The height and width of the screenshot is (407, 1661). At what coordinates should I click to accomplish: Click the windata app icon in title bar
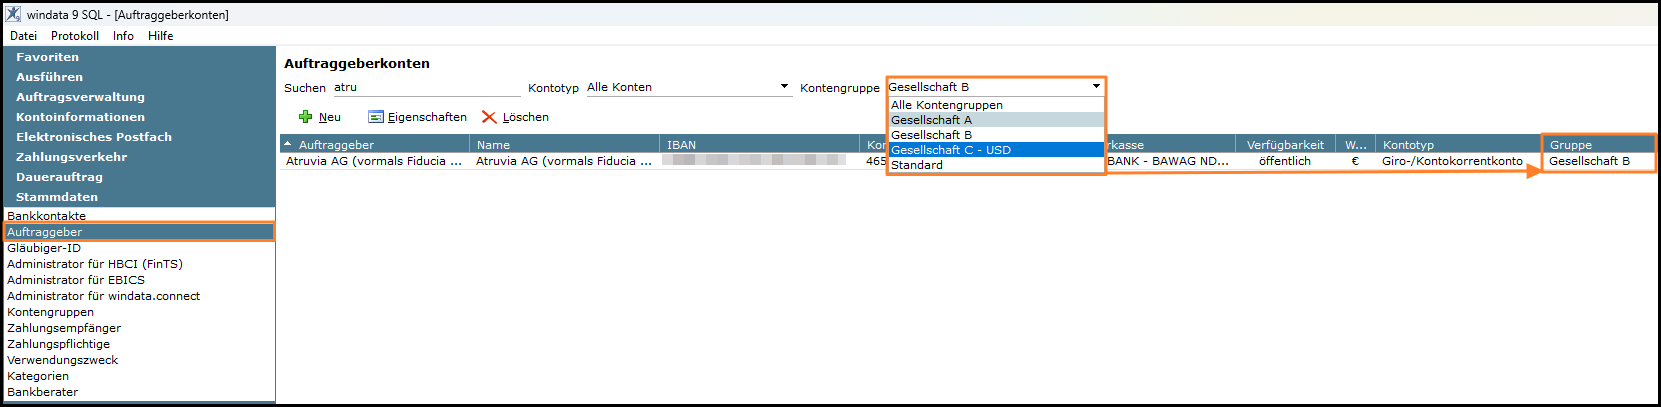pos(13,14)
